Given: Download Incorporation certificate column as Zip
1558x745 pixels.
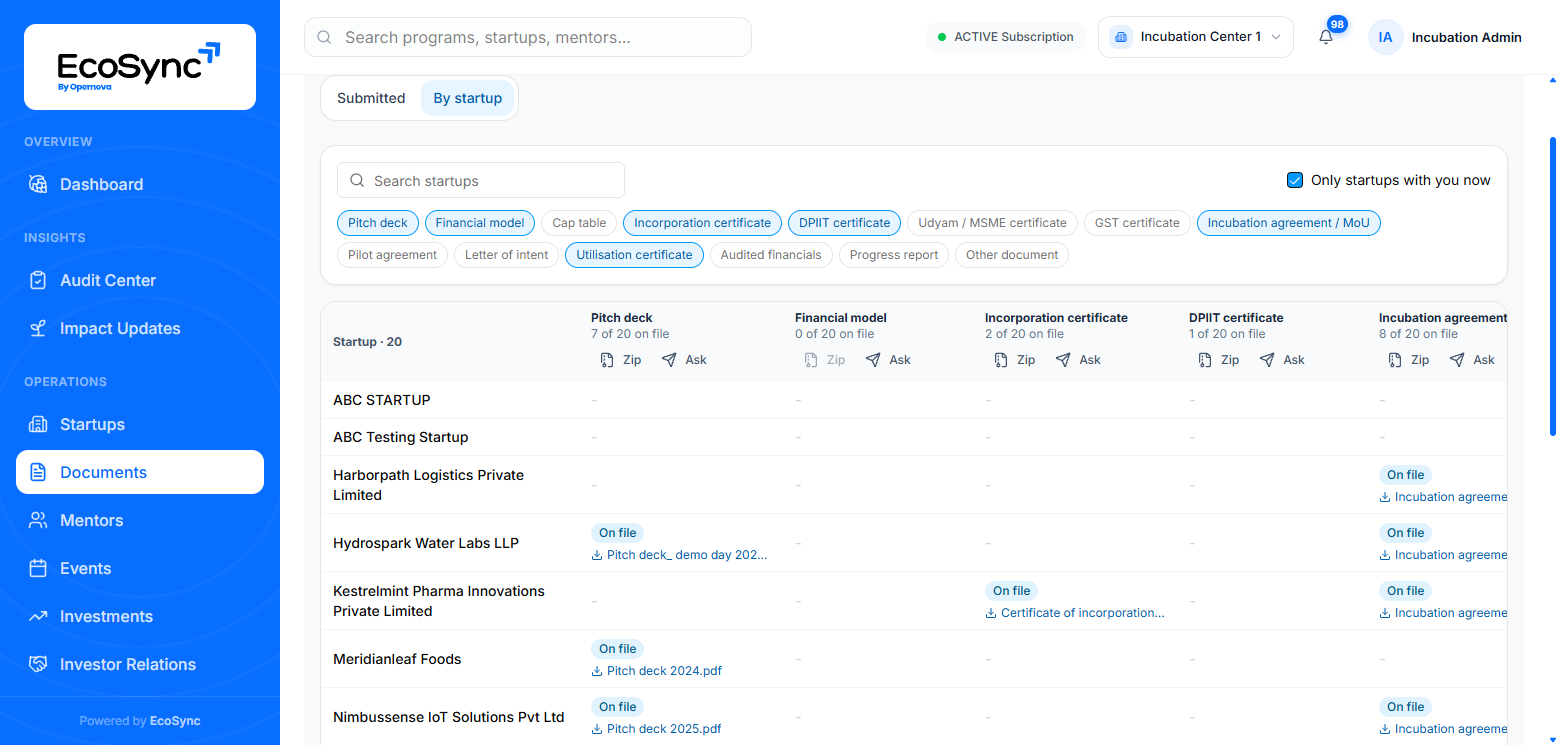Looking at the screenshot, I should 1014,360.
